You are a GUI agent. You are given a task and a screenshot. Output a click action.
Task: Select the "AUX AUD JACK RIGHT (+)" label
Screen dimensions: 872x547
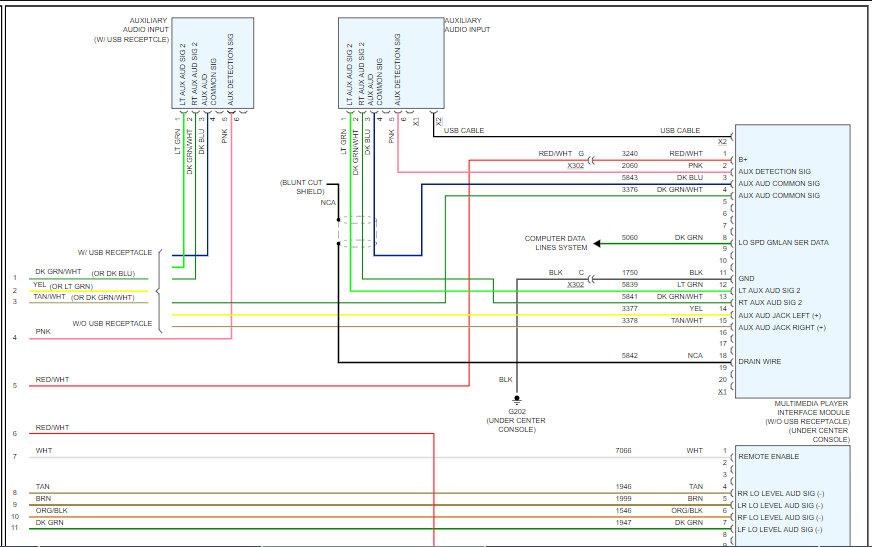pyautogui.click(x=782, y=327)
